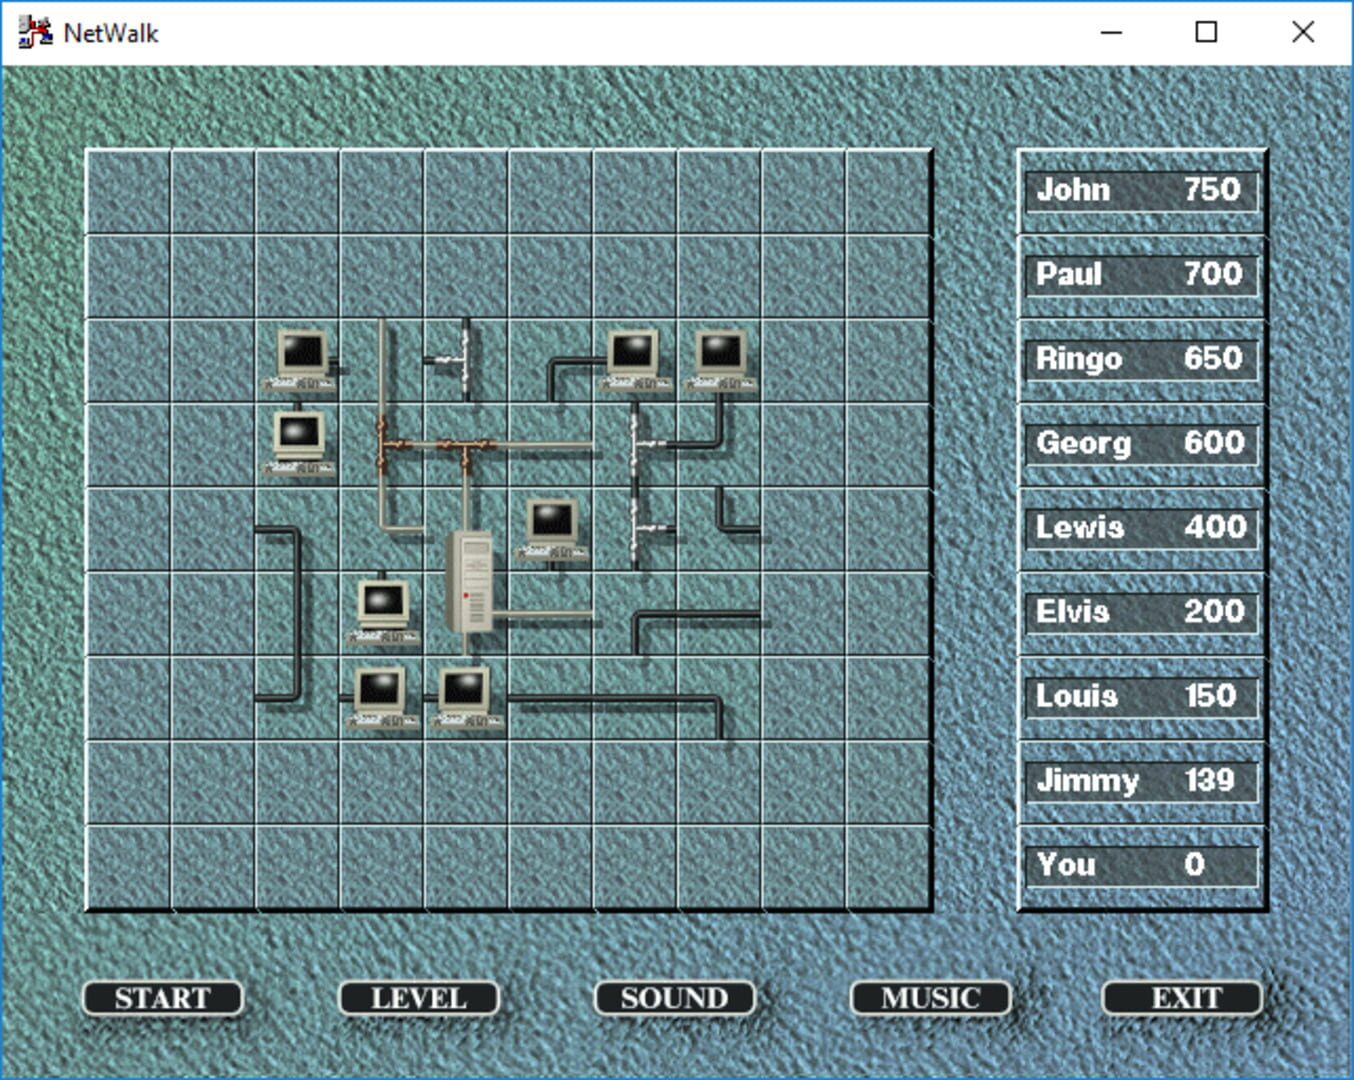1354x1080 pixels.
Task: Start a new game with START
Action: (x=161, y=998)
